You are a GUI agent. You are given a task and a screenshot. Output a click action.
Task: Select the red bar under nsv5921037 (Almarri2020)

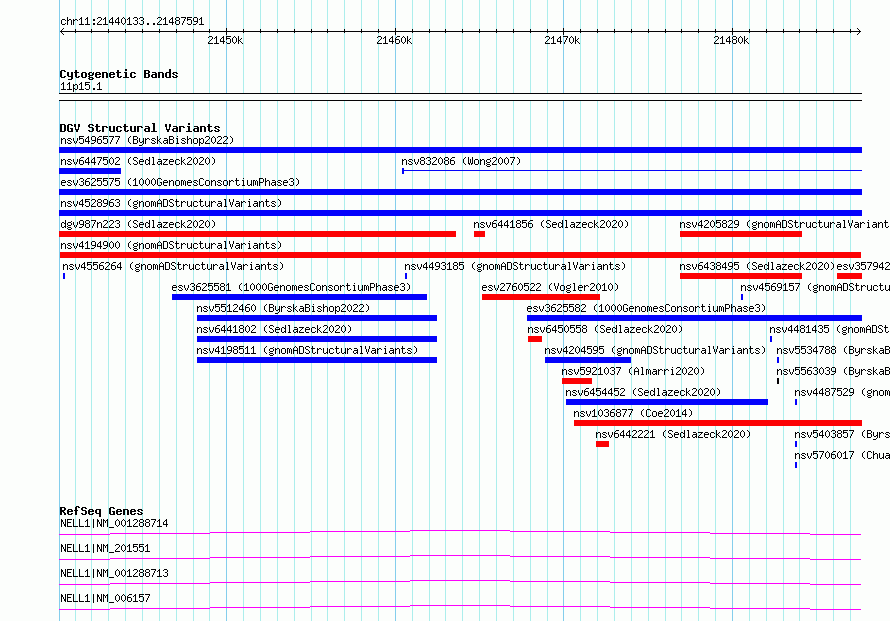[x=577, y=381]
